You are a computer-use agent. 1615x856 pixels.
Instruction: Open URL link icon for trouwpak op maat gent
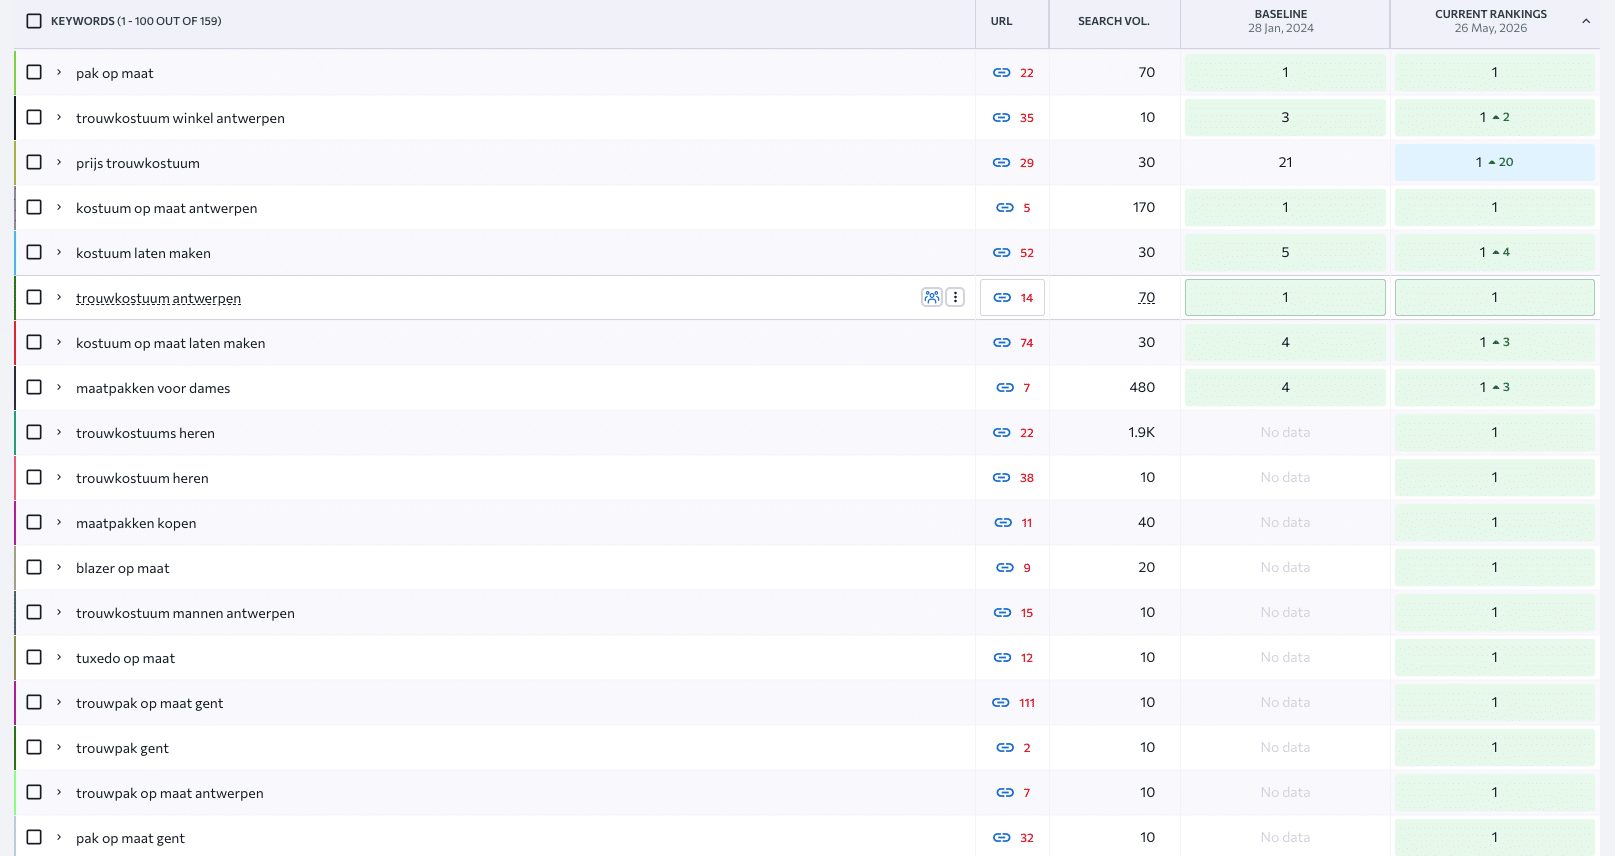[1000, 703]
